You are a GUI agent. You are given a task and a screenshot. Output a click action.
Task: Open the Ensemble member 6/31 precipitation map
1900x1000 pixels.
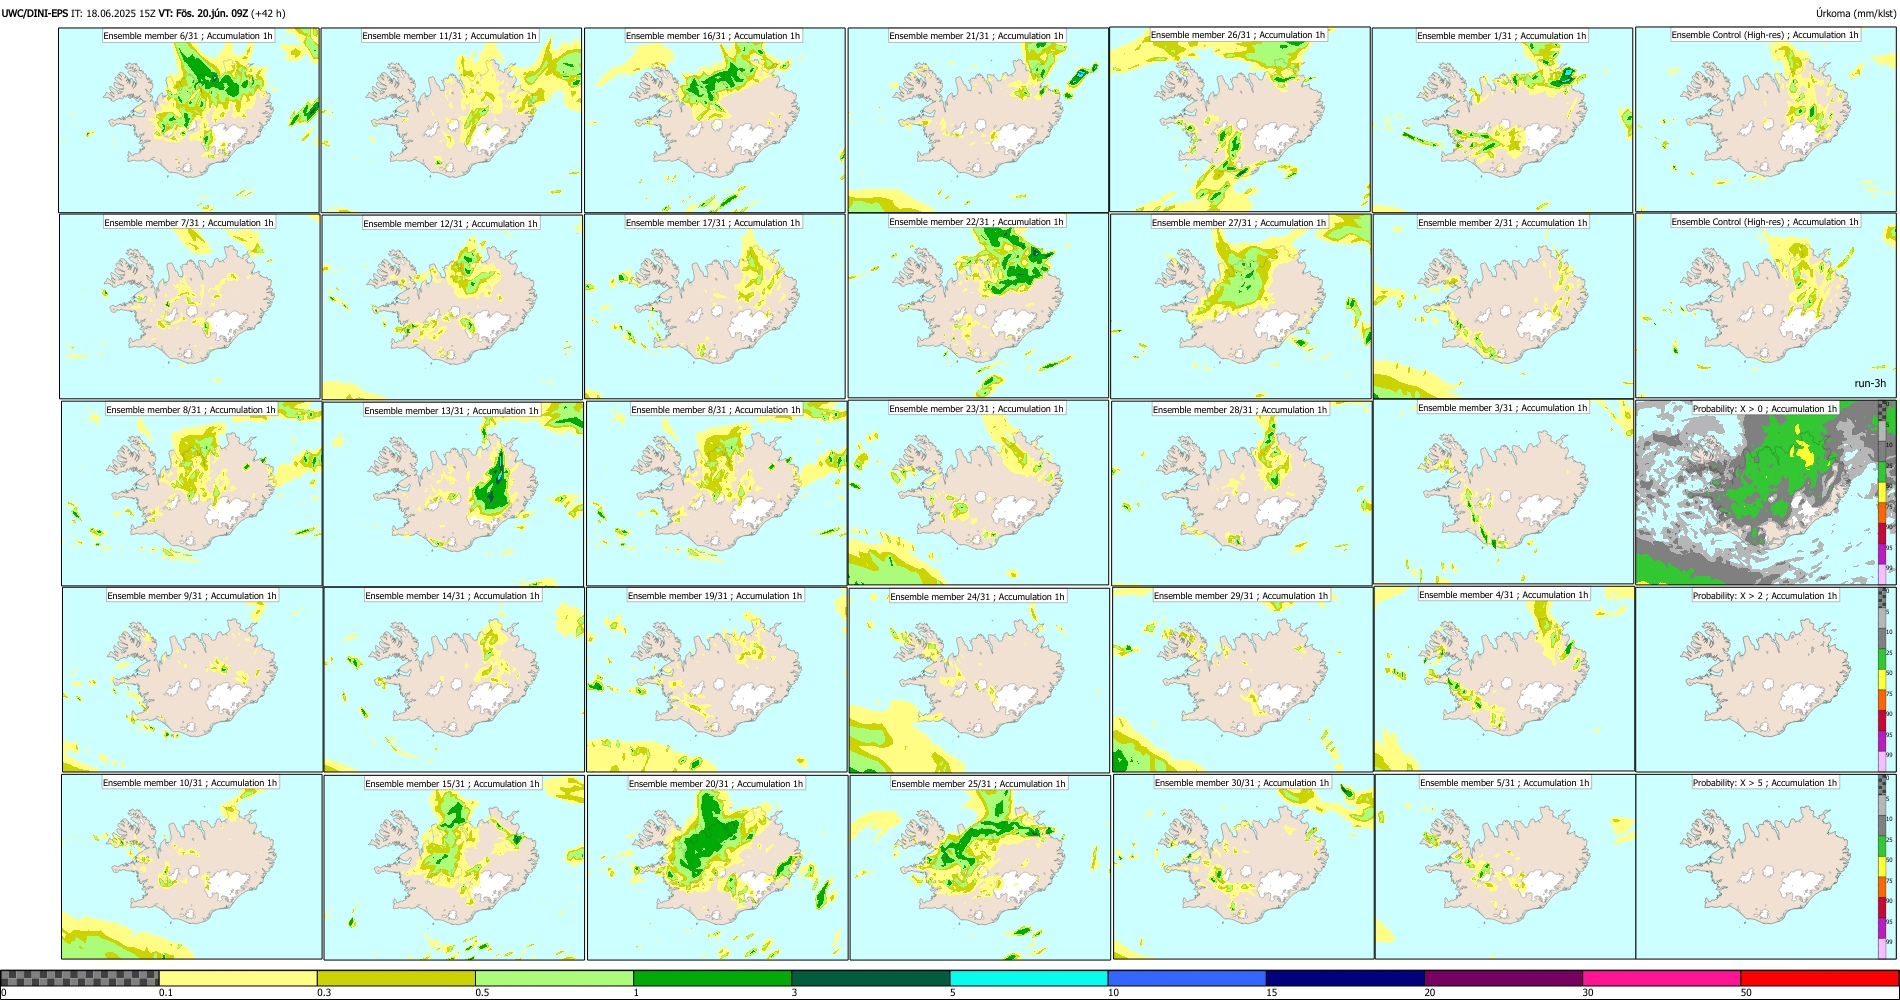pos(189,120)
